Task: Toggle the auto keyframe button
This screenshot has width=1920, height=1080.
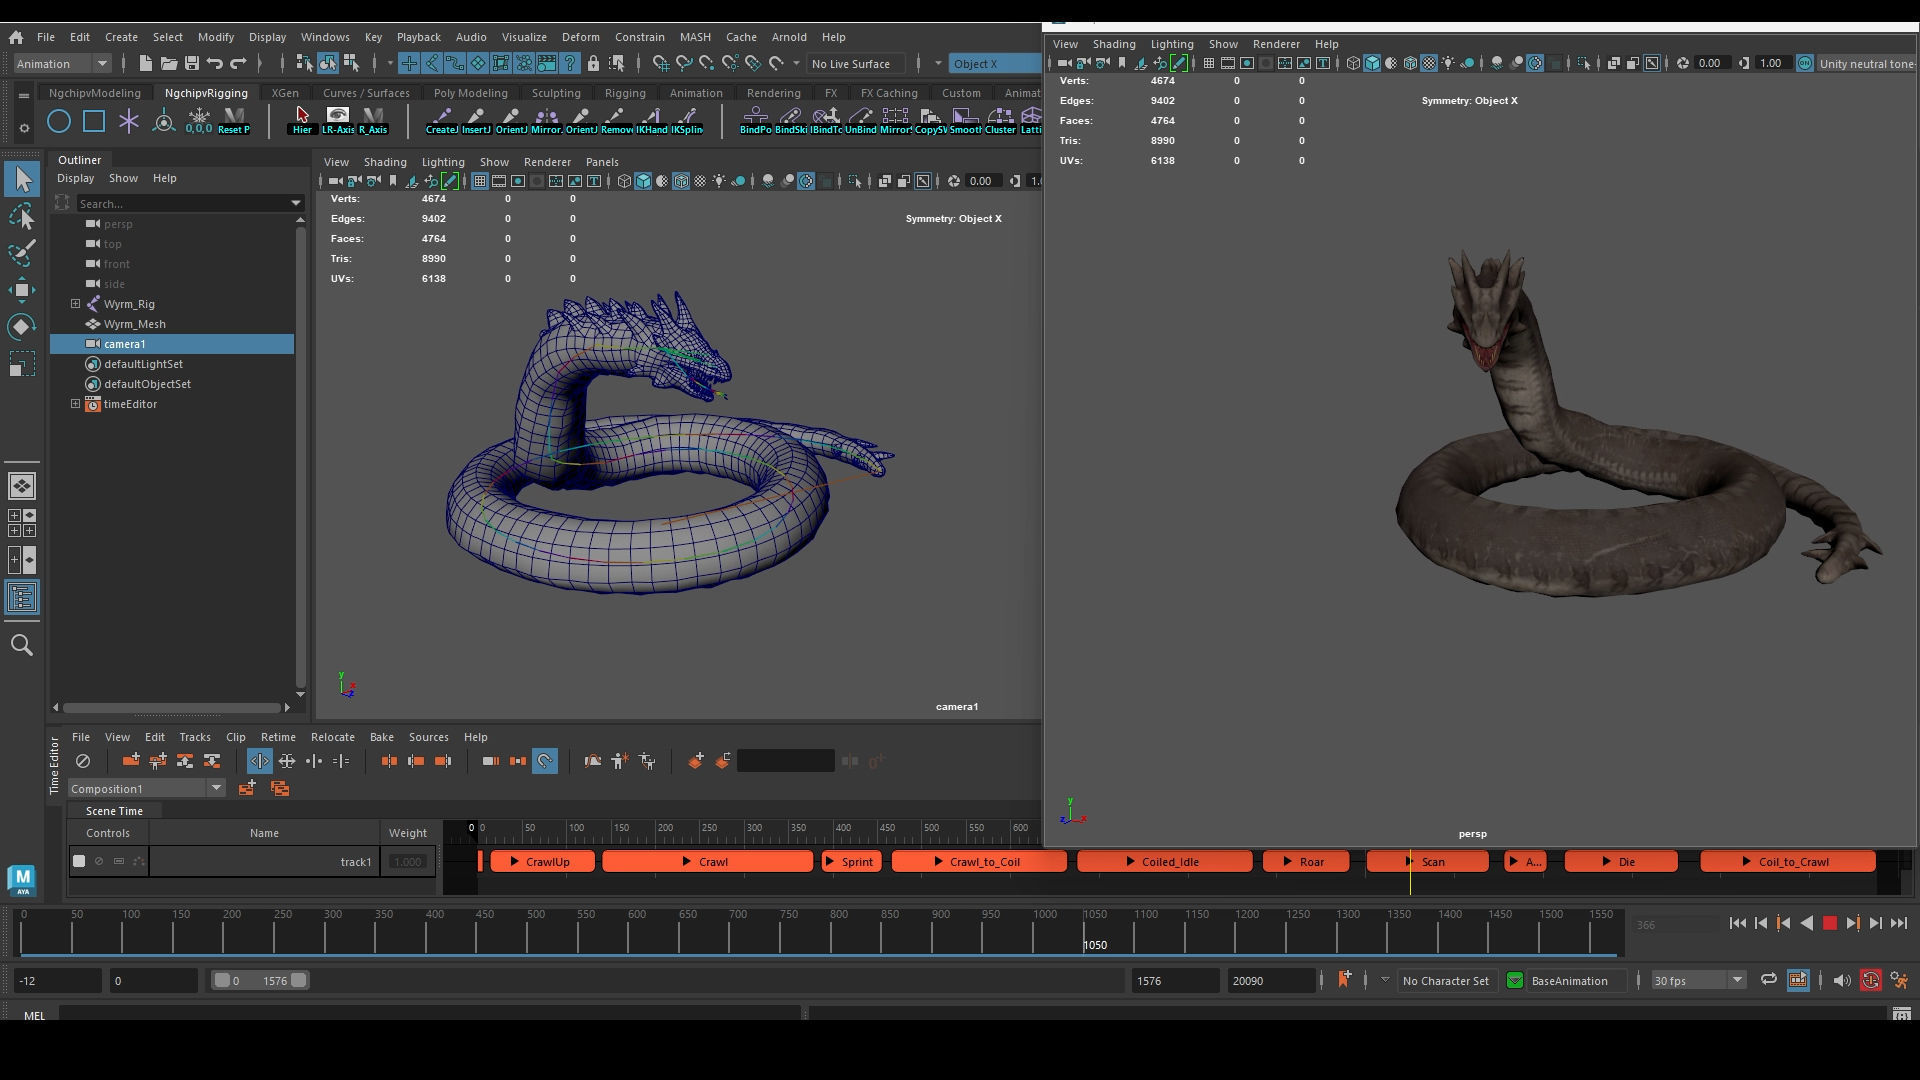Action: [x=1870, y=981]
